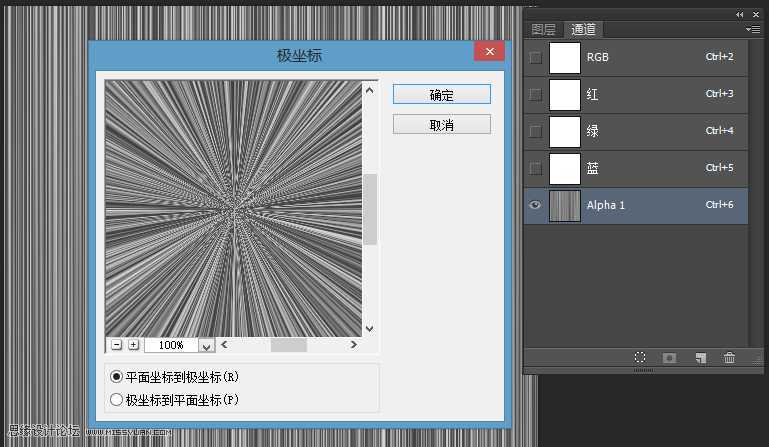Load channel as selection icon

click(640, 358)
